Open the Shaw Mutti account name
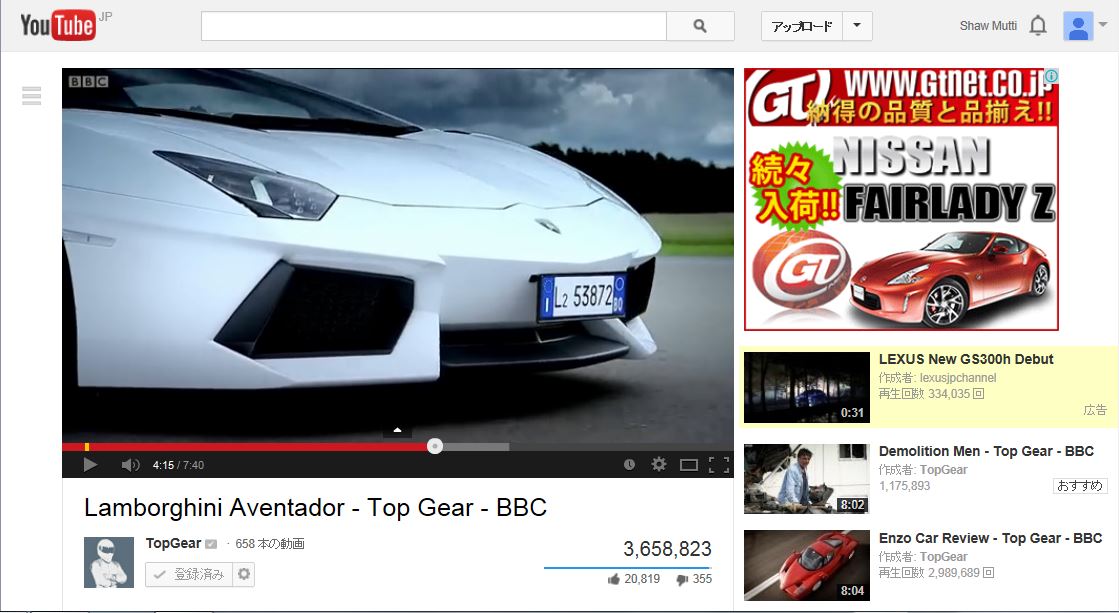This screenshot has height=613, width=1119. [988, 26]
